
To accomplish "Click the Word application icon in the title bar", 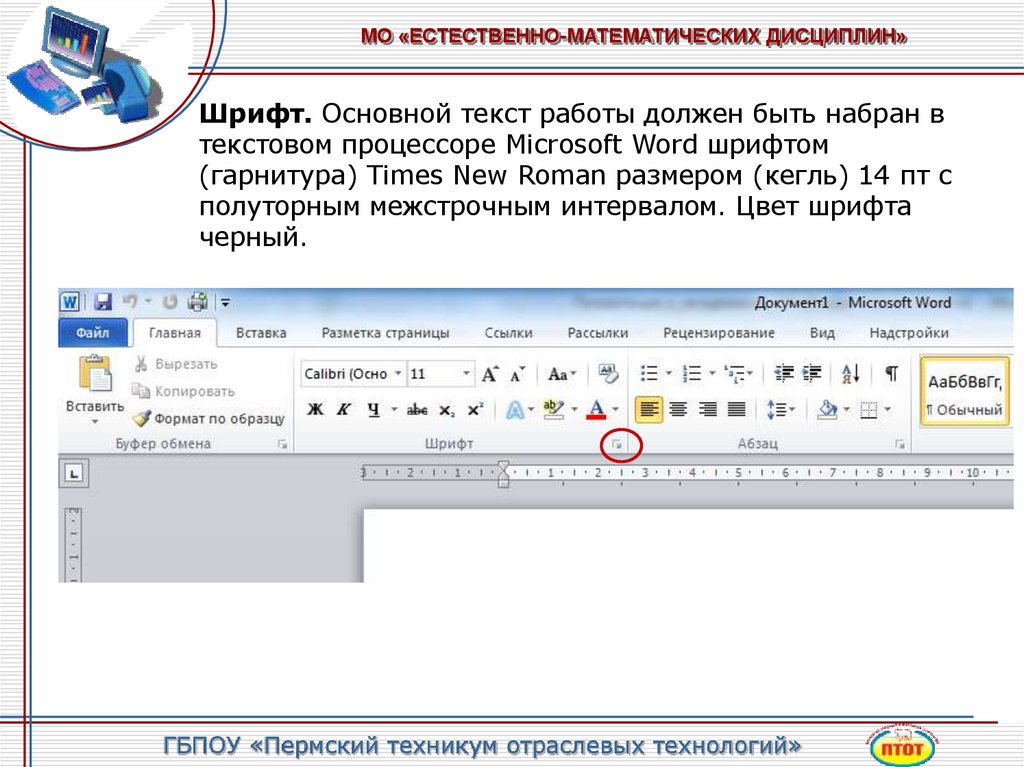I will [x=70, y=302].
